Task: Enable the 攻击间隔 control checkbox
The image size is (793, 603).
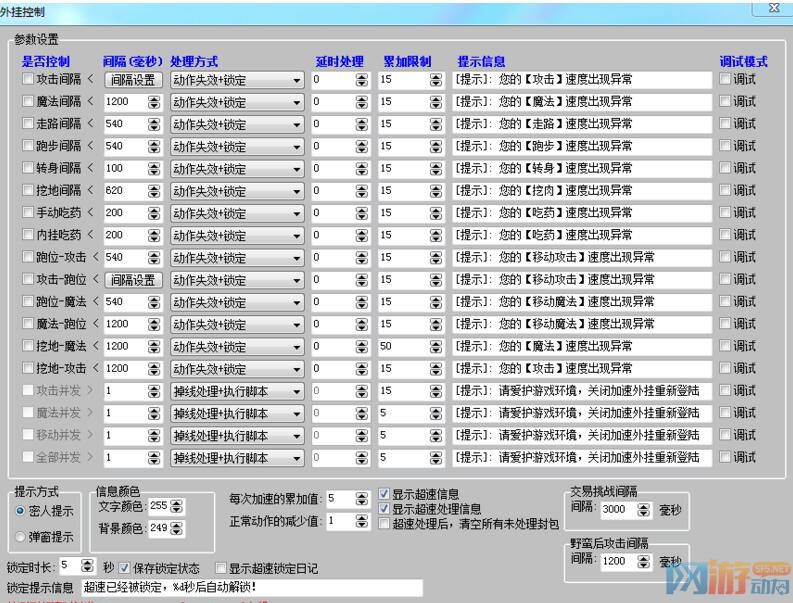Action: tap(28, 80)
